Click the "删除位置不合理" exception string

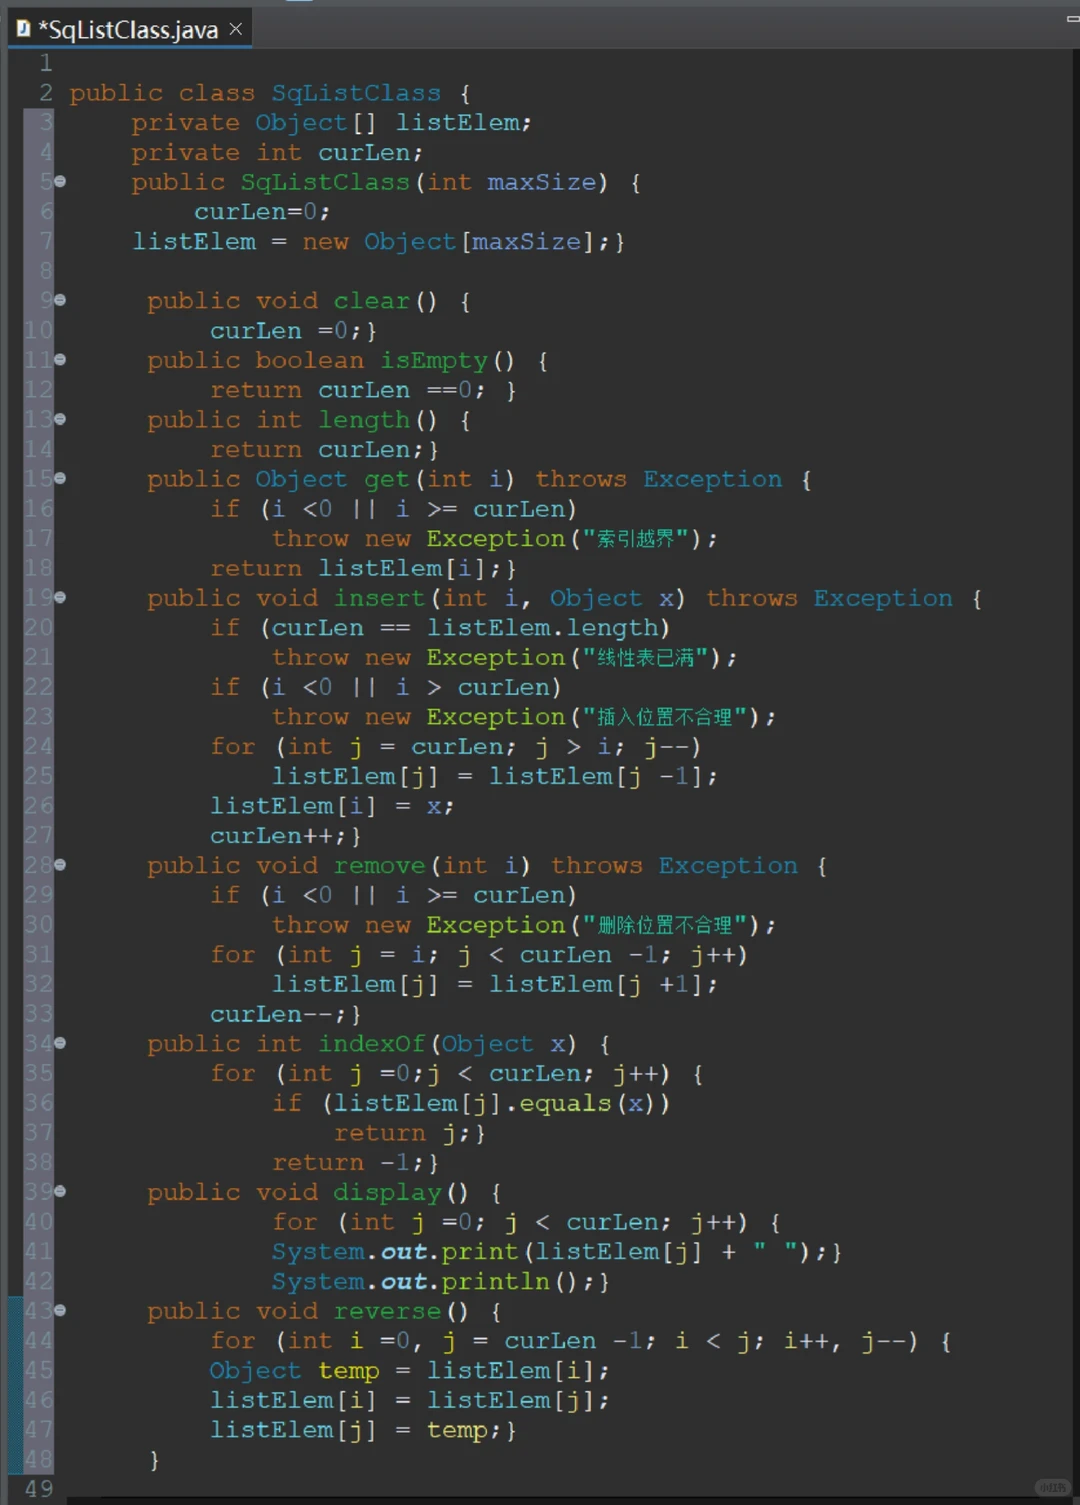tap(664, 925)
